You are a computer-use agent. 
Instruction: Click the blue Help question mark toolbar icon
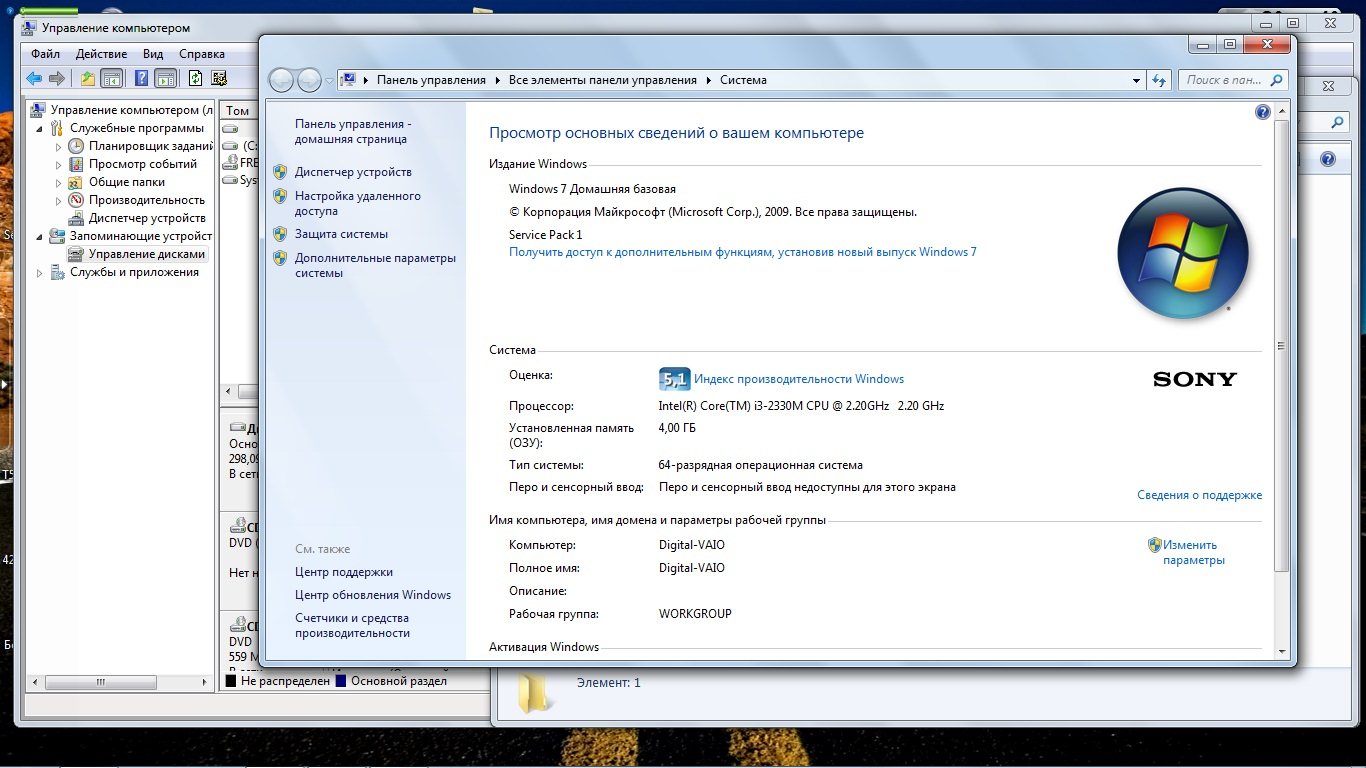[x=142, y=79]
